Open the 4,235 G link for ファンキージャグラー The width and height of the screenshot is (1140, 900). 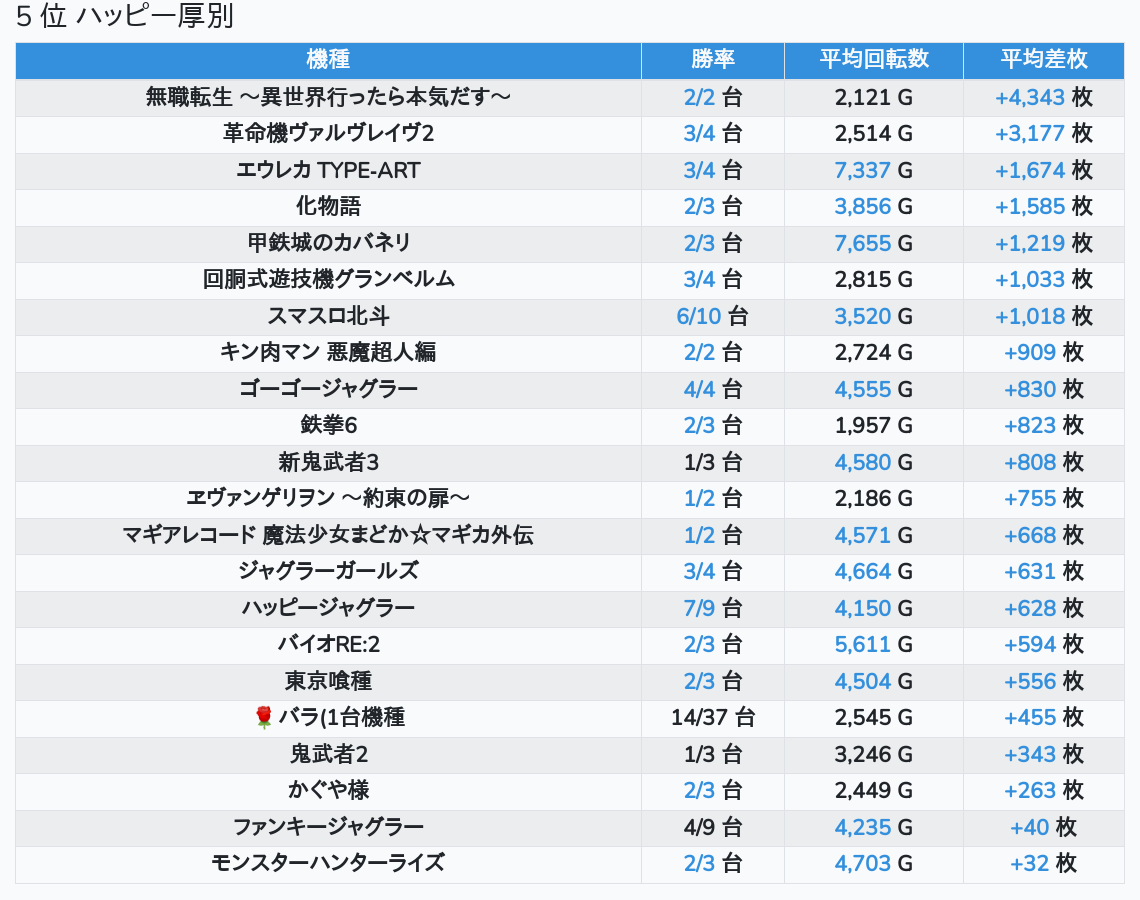[x=862, y=827]
